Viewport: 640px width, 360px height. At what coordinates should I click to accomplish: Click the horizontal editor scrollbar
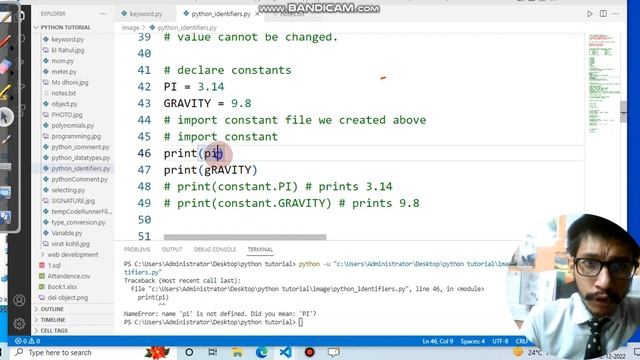[245, 237]
